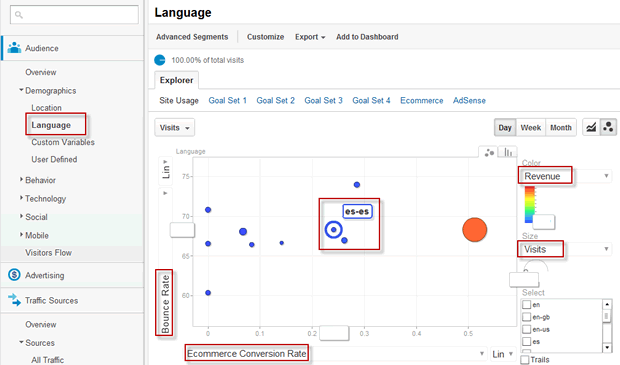Open the Custom Variables report
Image resolution: width=620 pixels, height=365 pixels.
click(63, 142)
